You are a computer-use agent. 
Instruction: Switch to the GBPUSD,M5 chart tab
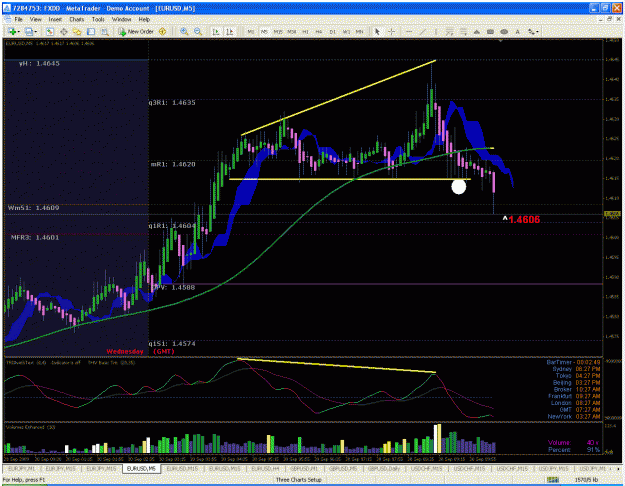tap(343, 468)
